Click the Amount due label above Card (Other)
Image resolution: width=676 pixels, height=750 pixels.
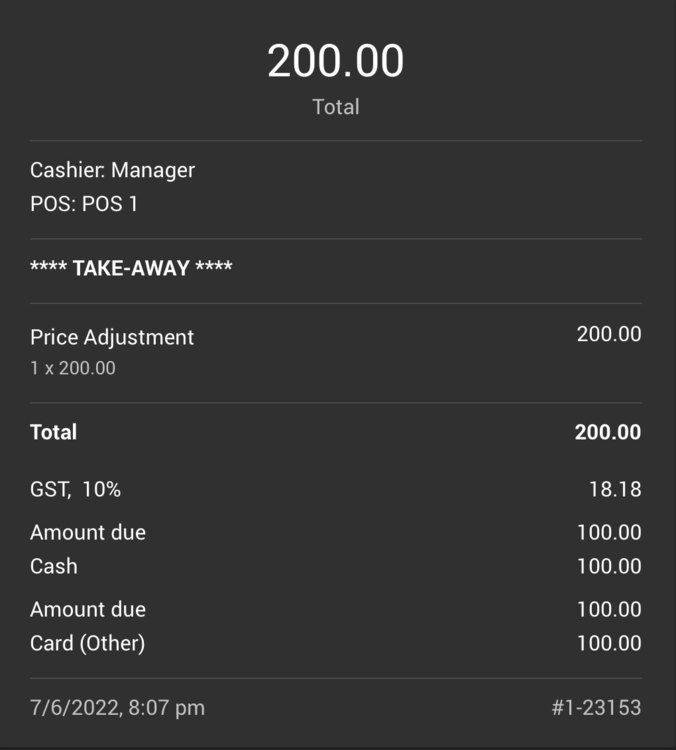(88, 610)
